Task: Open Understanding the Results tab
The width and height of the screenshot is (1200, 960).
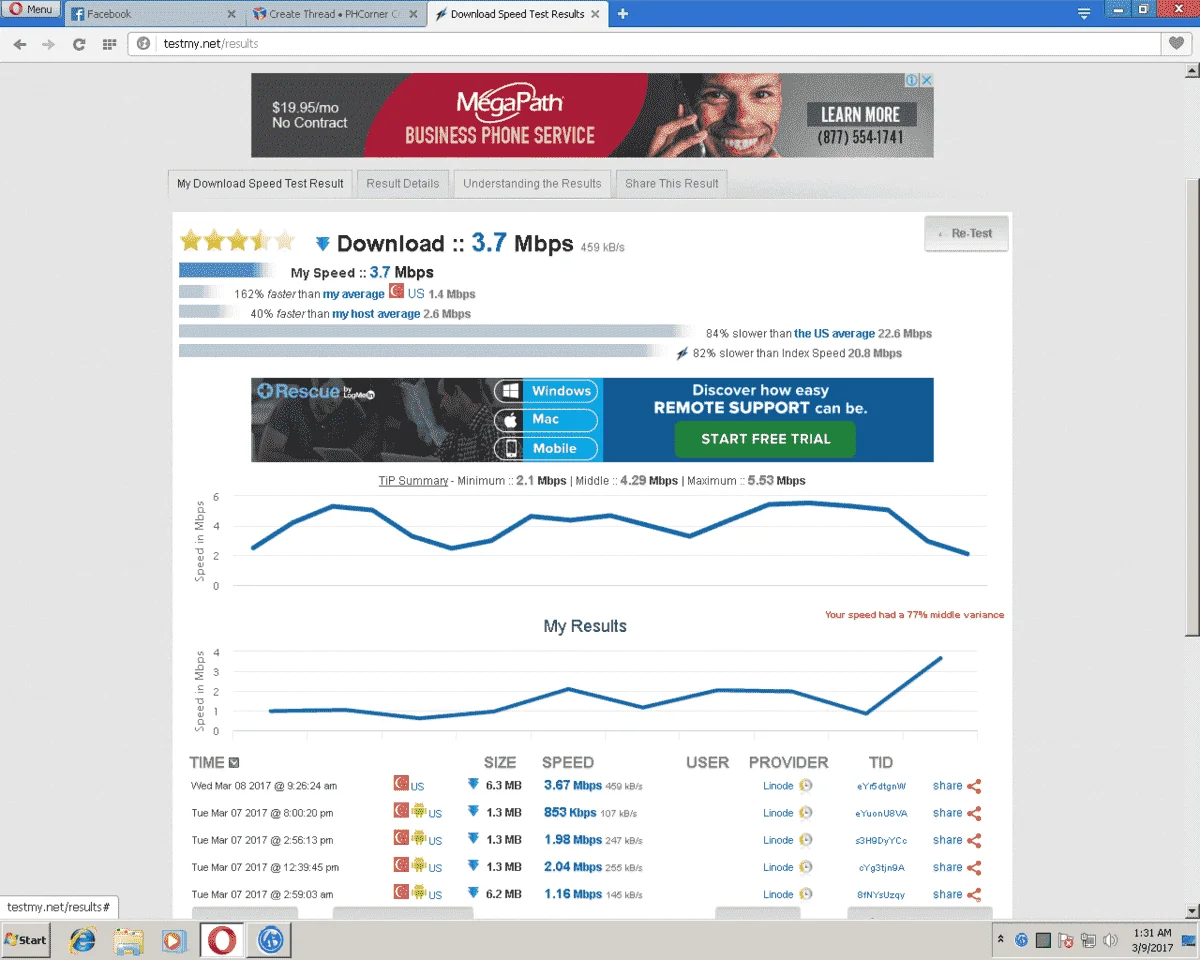Action: click(532, 183)
